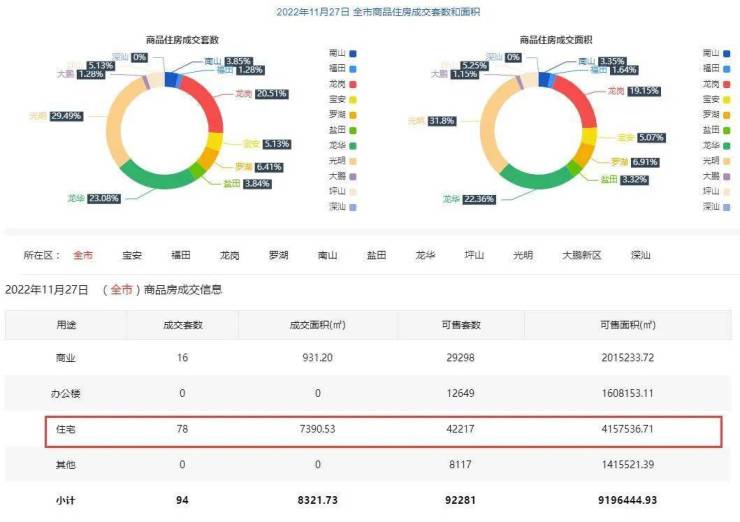
Task: Switch to the 宝安 district tab
Action: (x=132, y=255)
